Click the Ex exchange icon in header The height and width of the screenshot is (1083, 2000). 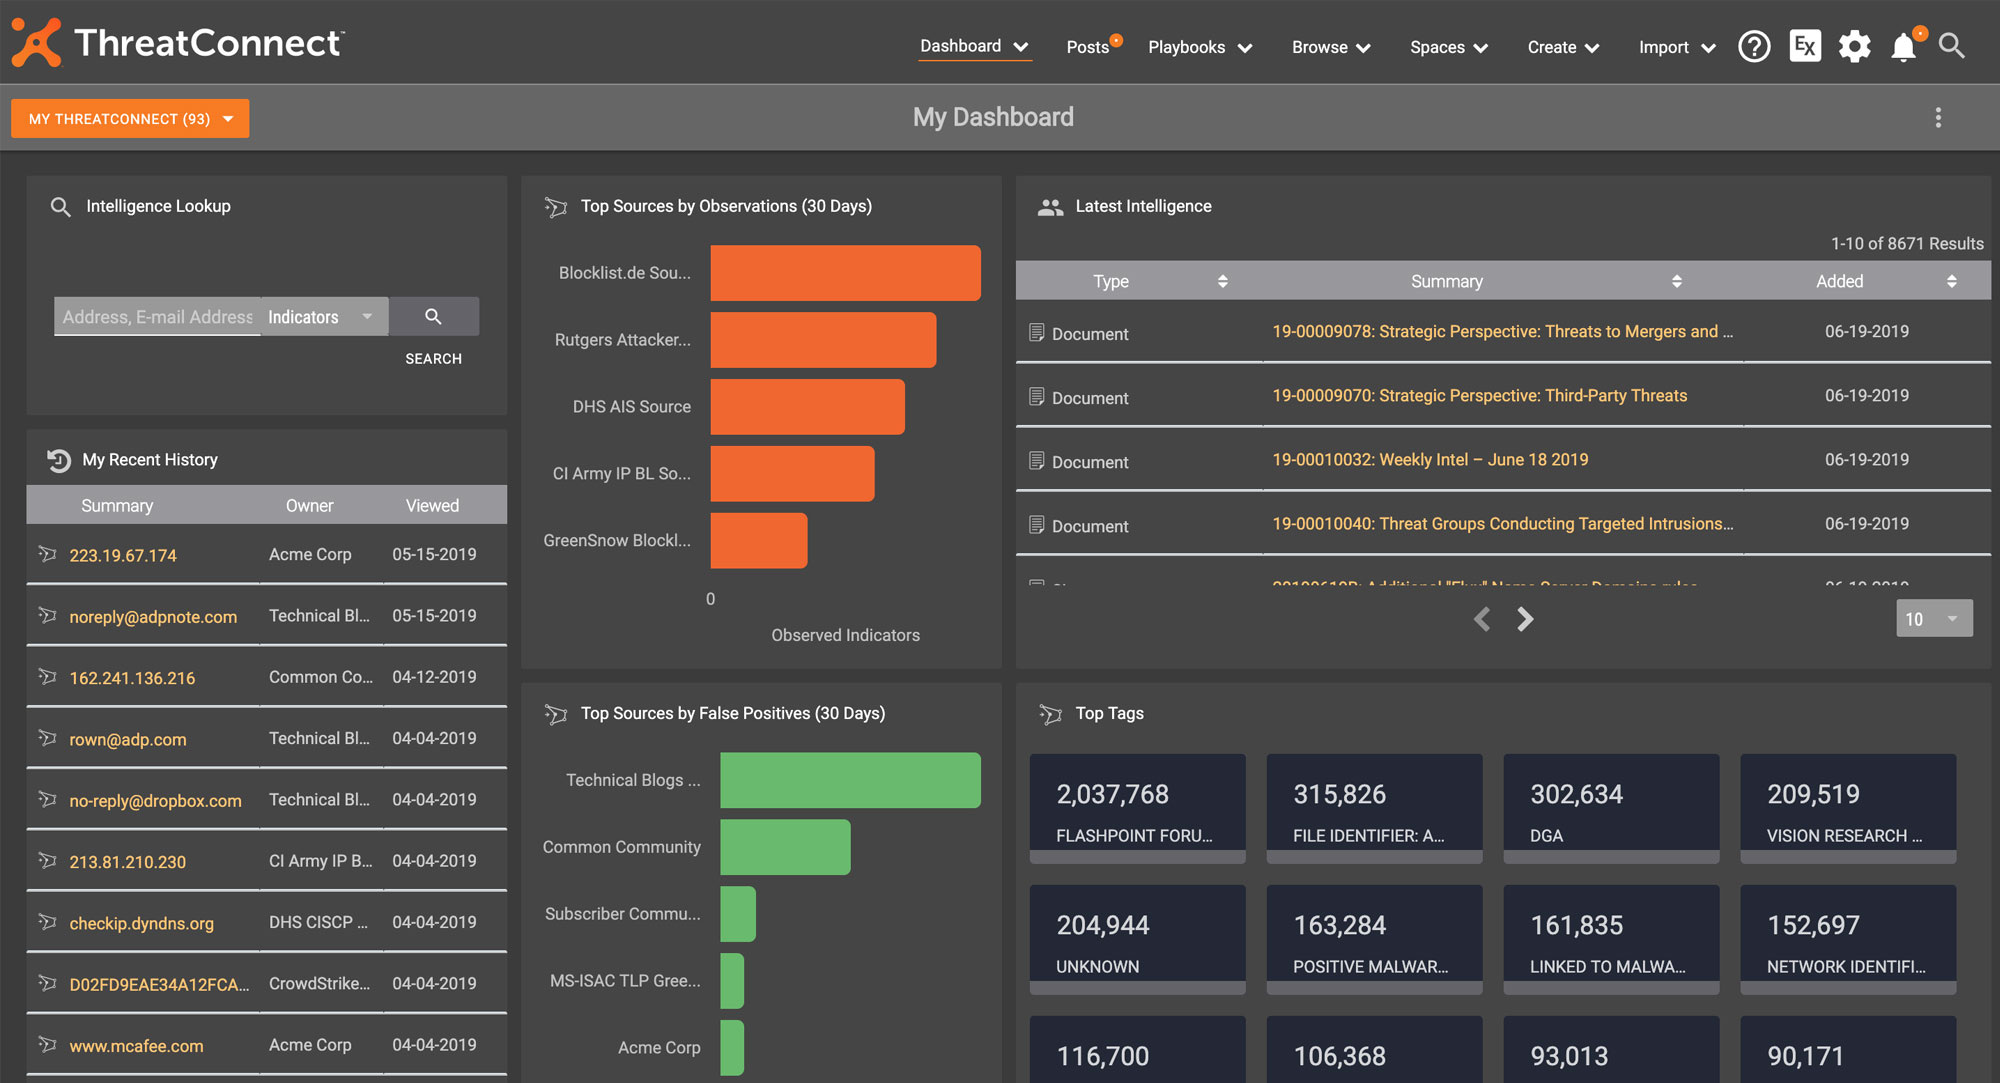1805,46
